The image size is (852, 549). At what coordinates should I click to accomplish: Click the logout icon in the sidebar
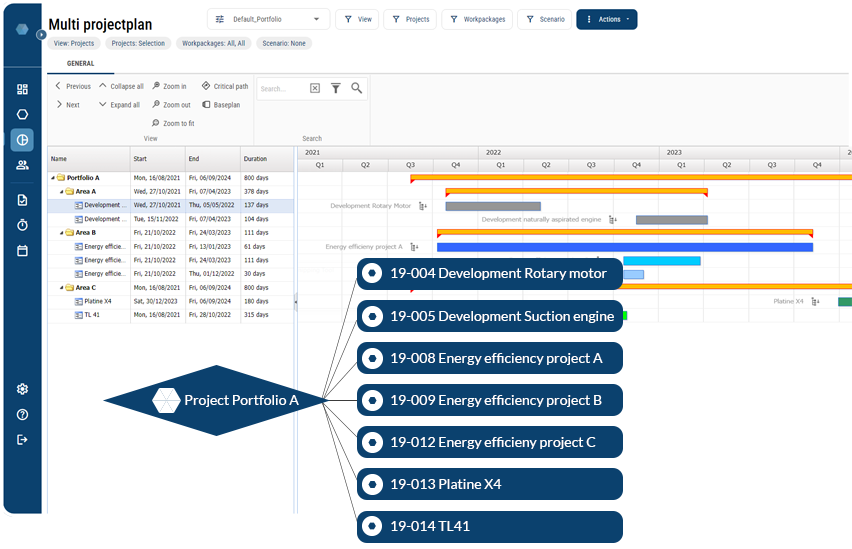click(x=22, y=440)
